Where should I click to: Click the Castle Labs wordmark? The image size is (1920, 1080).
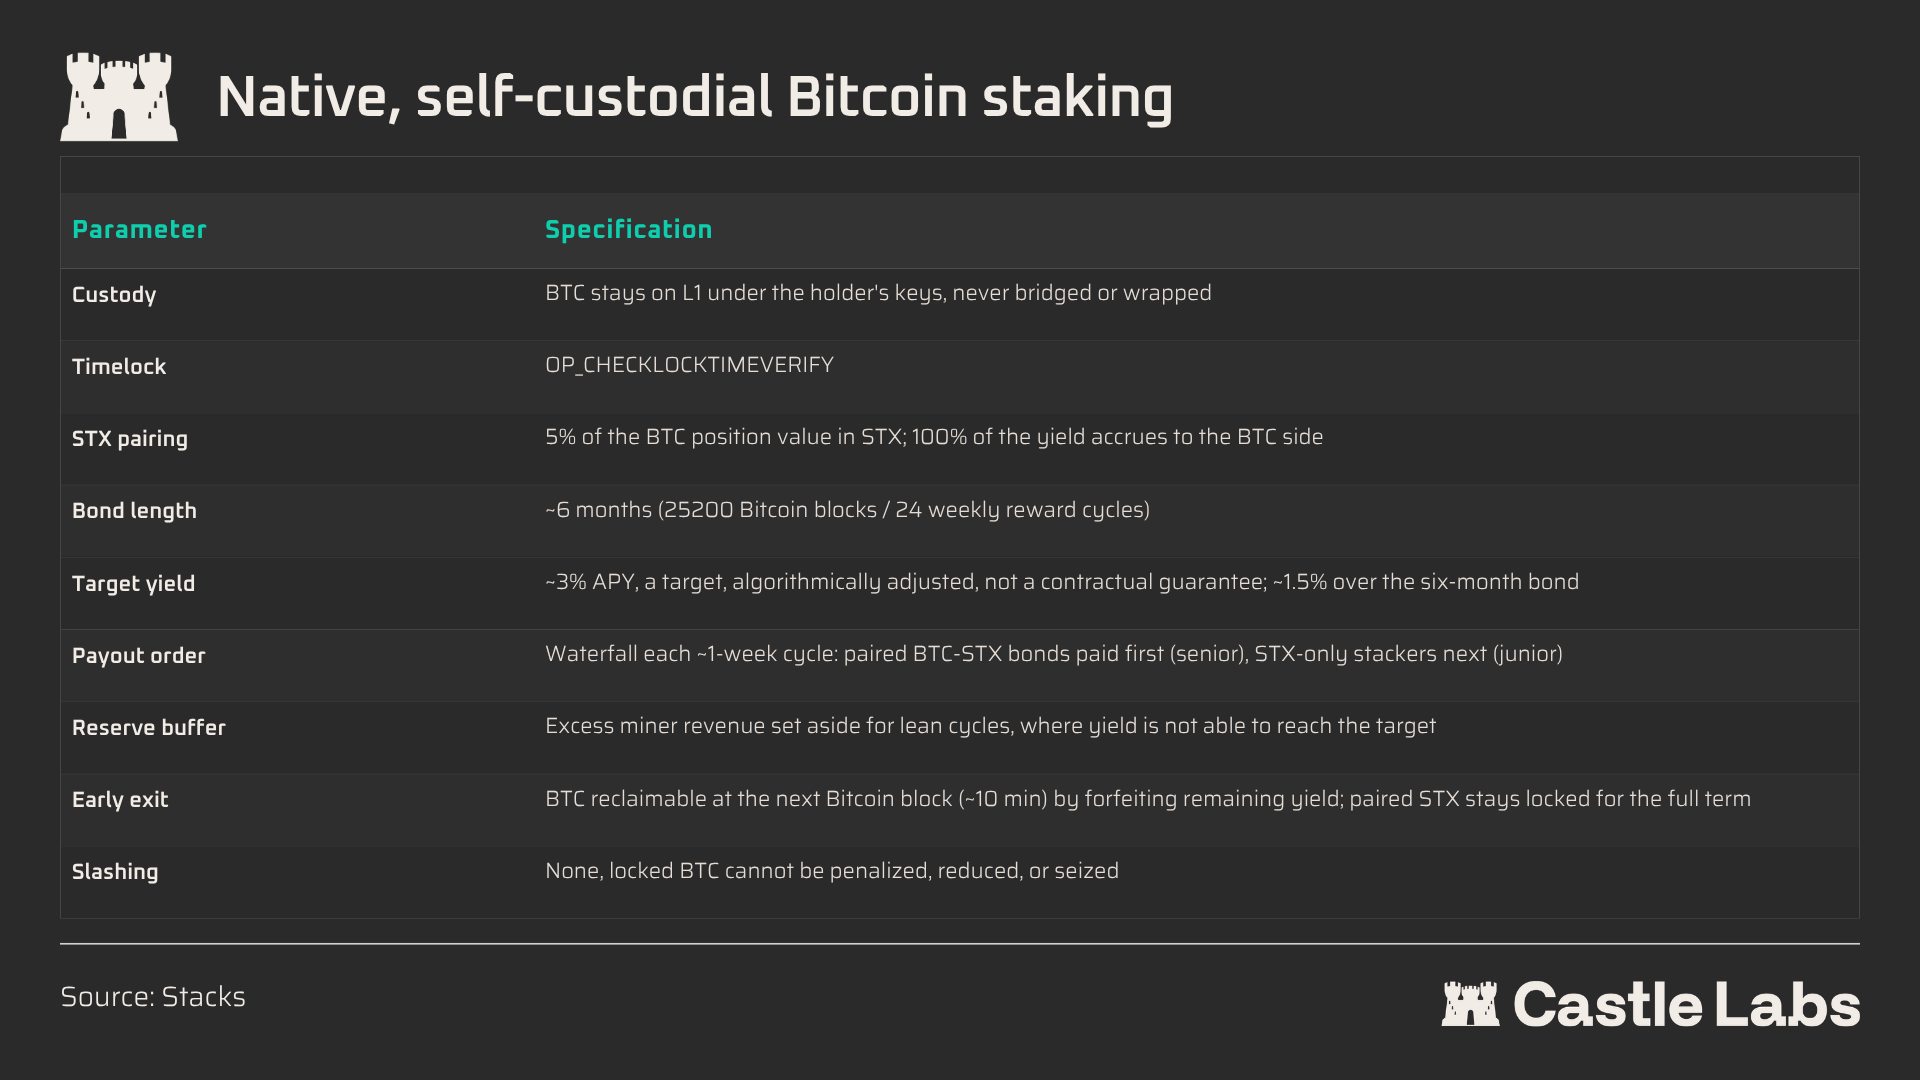point(1686,1004)
